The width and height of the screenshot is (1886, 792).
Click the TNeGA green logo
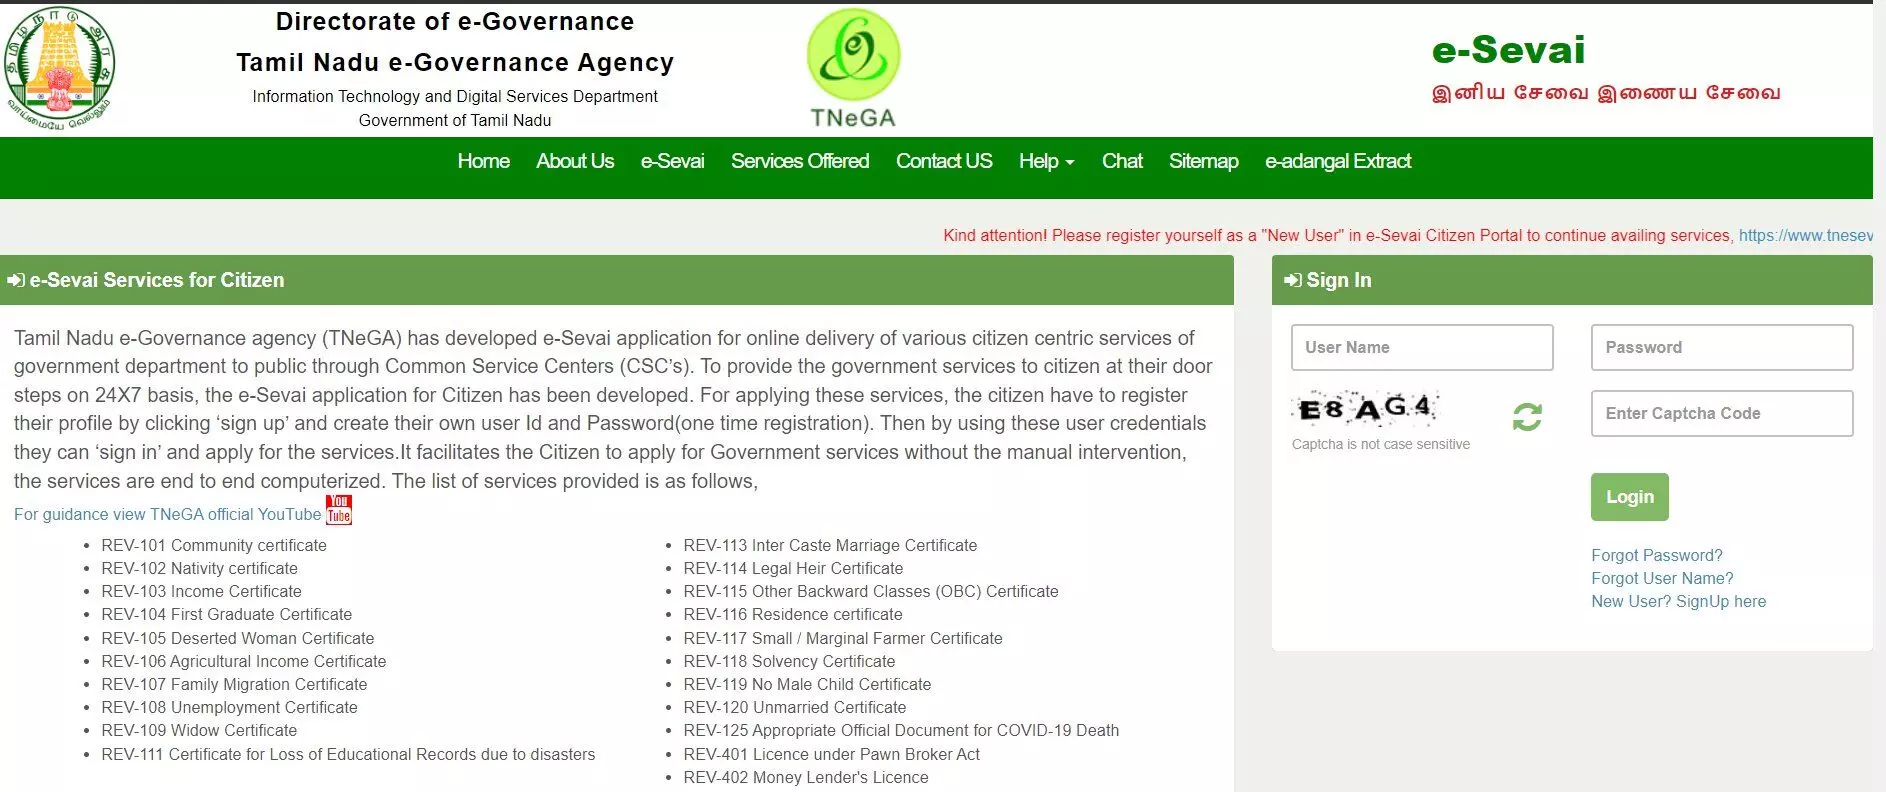[x=853, y=56]
